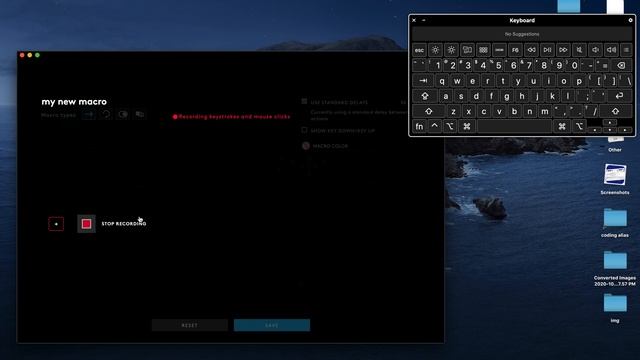Open the 'coding alias' desktop folder
This screenshot has height=360, width=640.
tap(615, 222)
